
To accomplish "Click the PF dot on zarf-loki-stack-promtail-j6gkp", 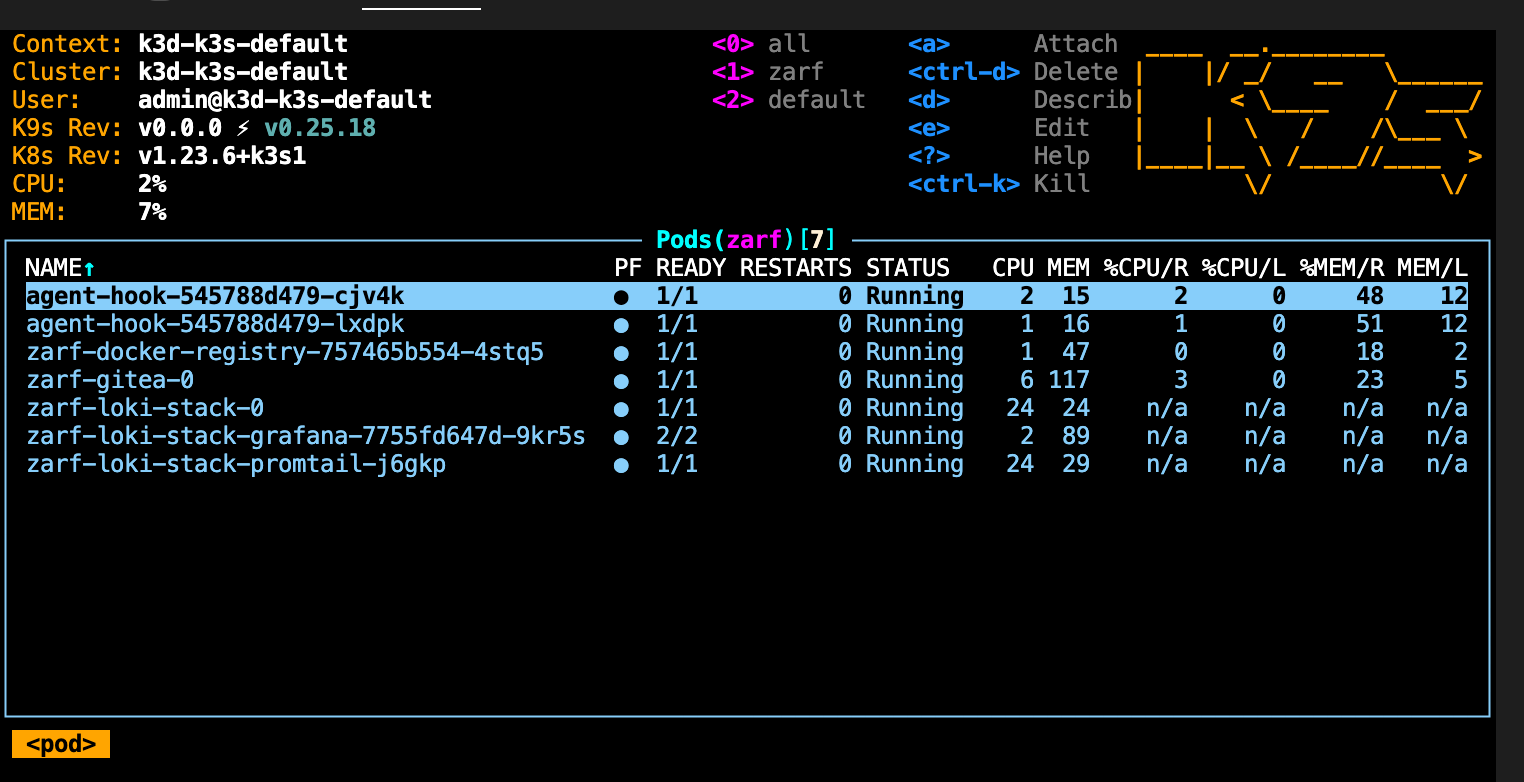I will (x=621, y=464).
